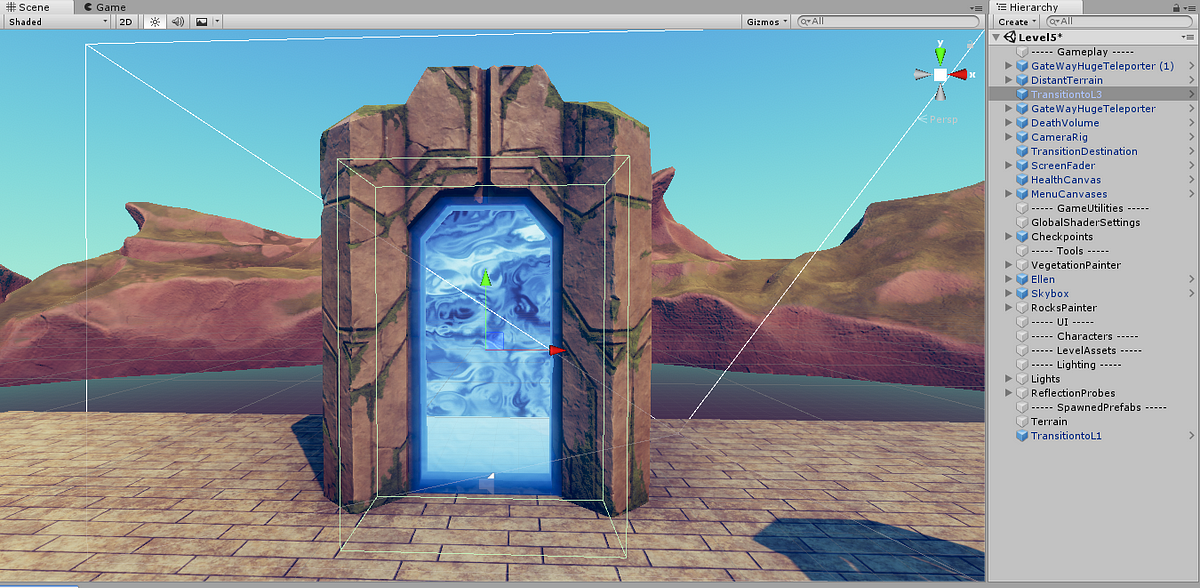Click the ReflectionProbes grey cube icon
1200x588 pixels.
tap(1022, 393)
